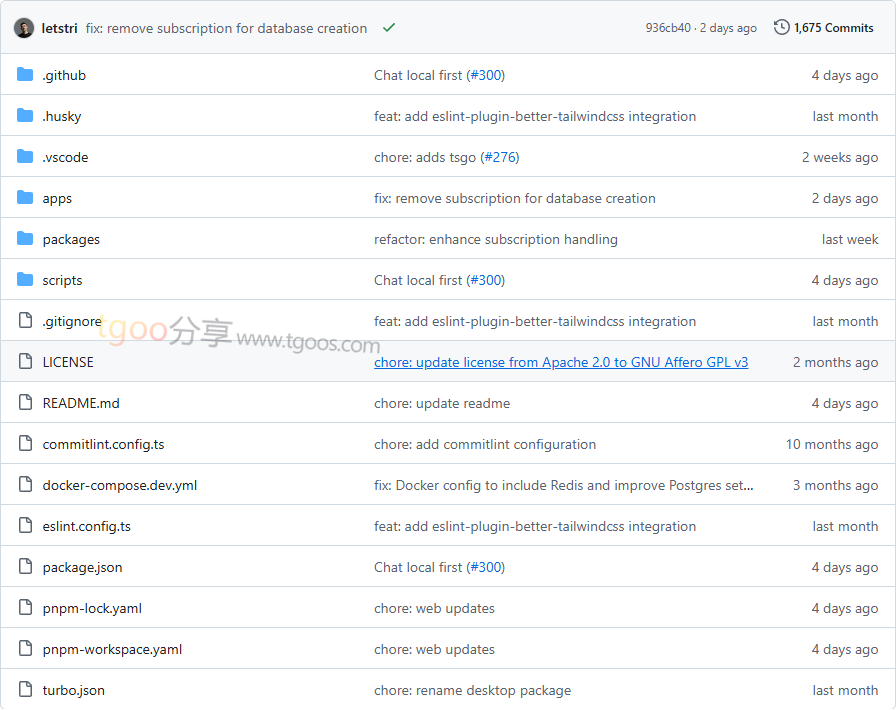
Task: Open the README.md file
Action: click(81, 403)
